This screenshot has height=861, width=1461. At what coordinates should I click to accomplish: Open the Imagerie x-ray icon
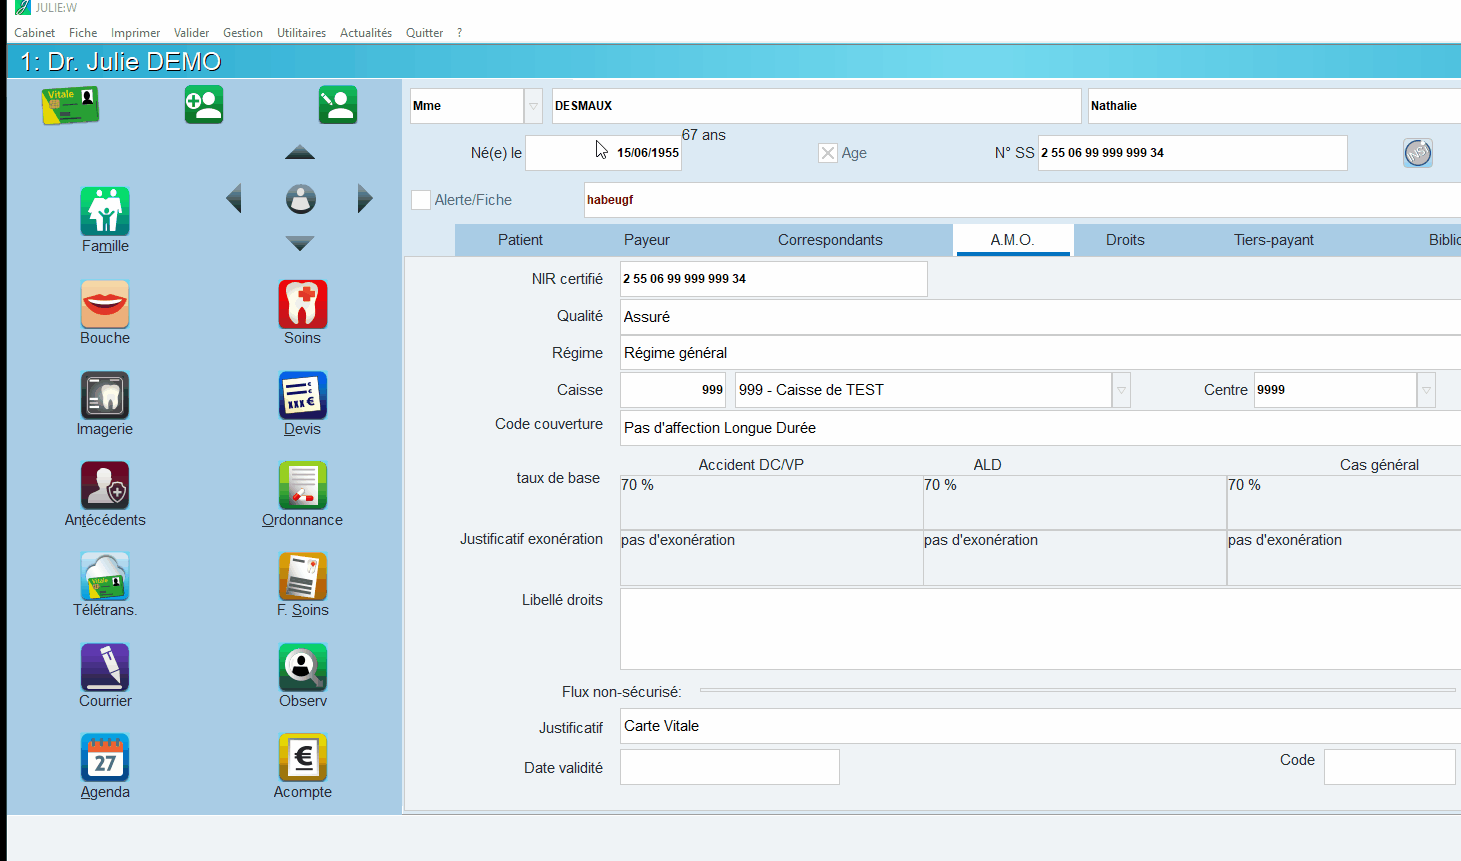click(x=105, y=395)
